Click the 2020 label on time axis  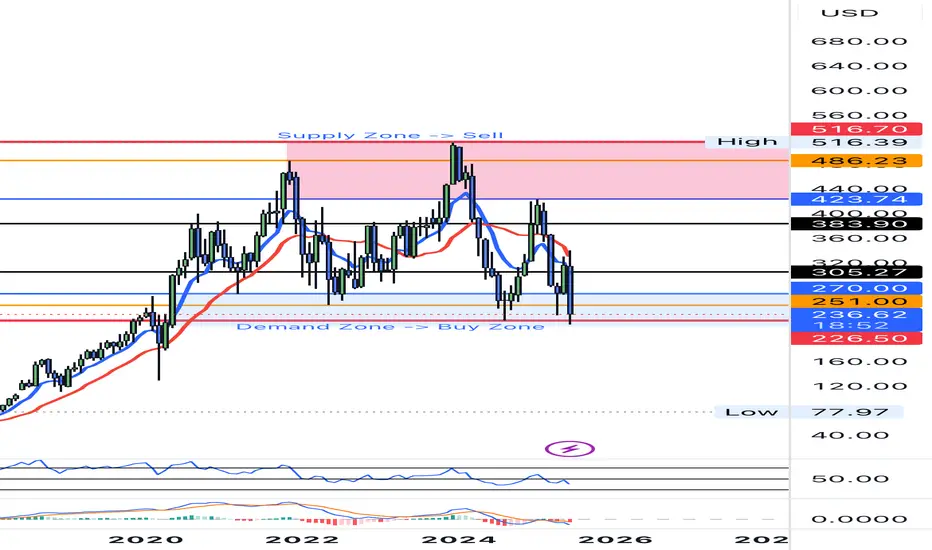coord(146,540)
